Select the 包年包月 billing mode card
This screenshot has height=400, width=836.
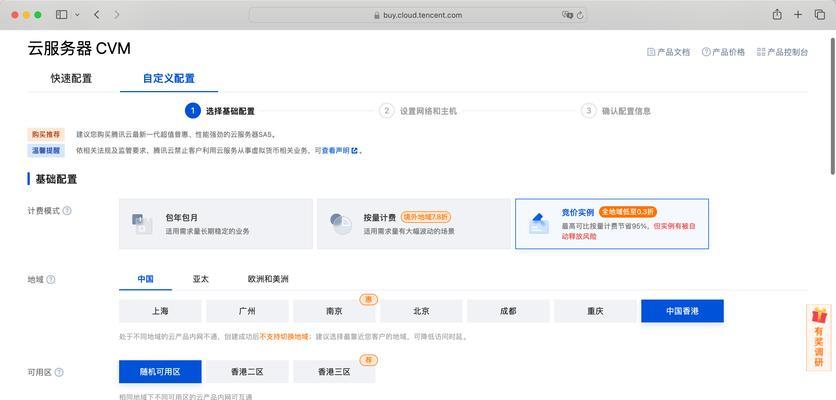coord(215,223)
